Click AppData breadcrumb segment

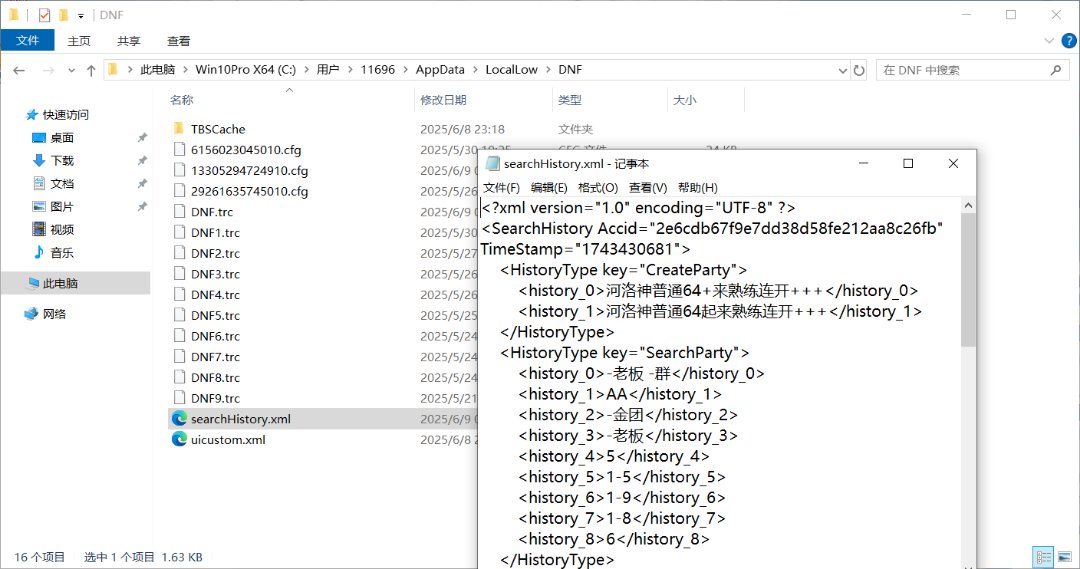pos(440,70)
